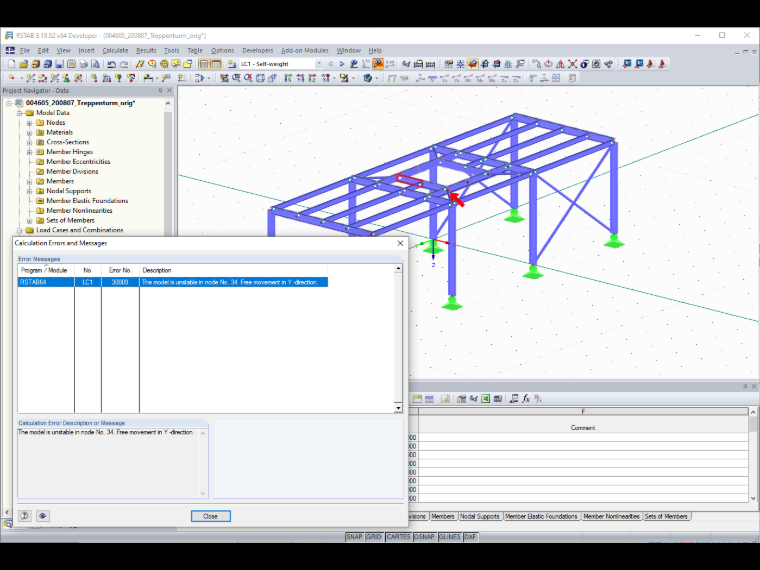Toggle the eye view button in dialog

[x=43, y=516]
